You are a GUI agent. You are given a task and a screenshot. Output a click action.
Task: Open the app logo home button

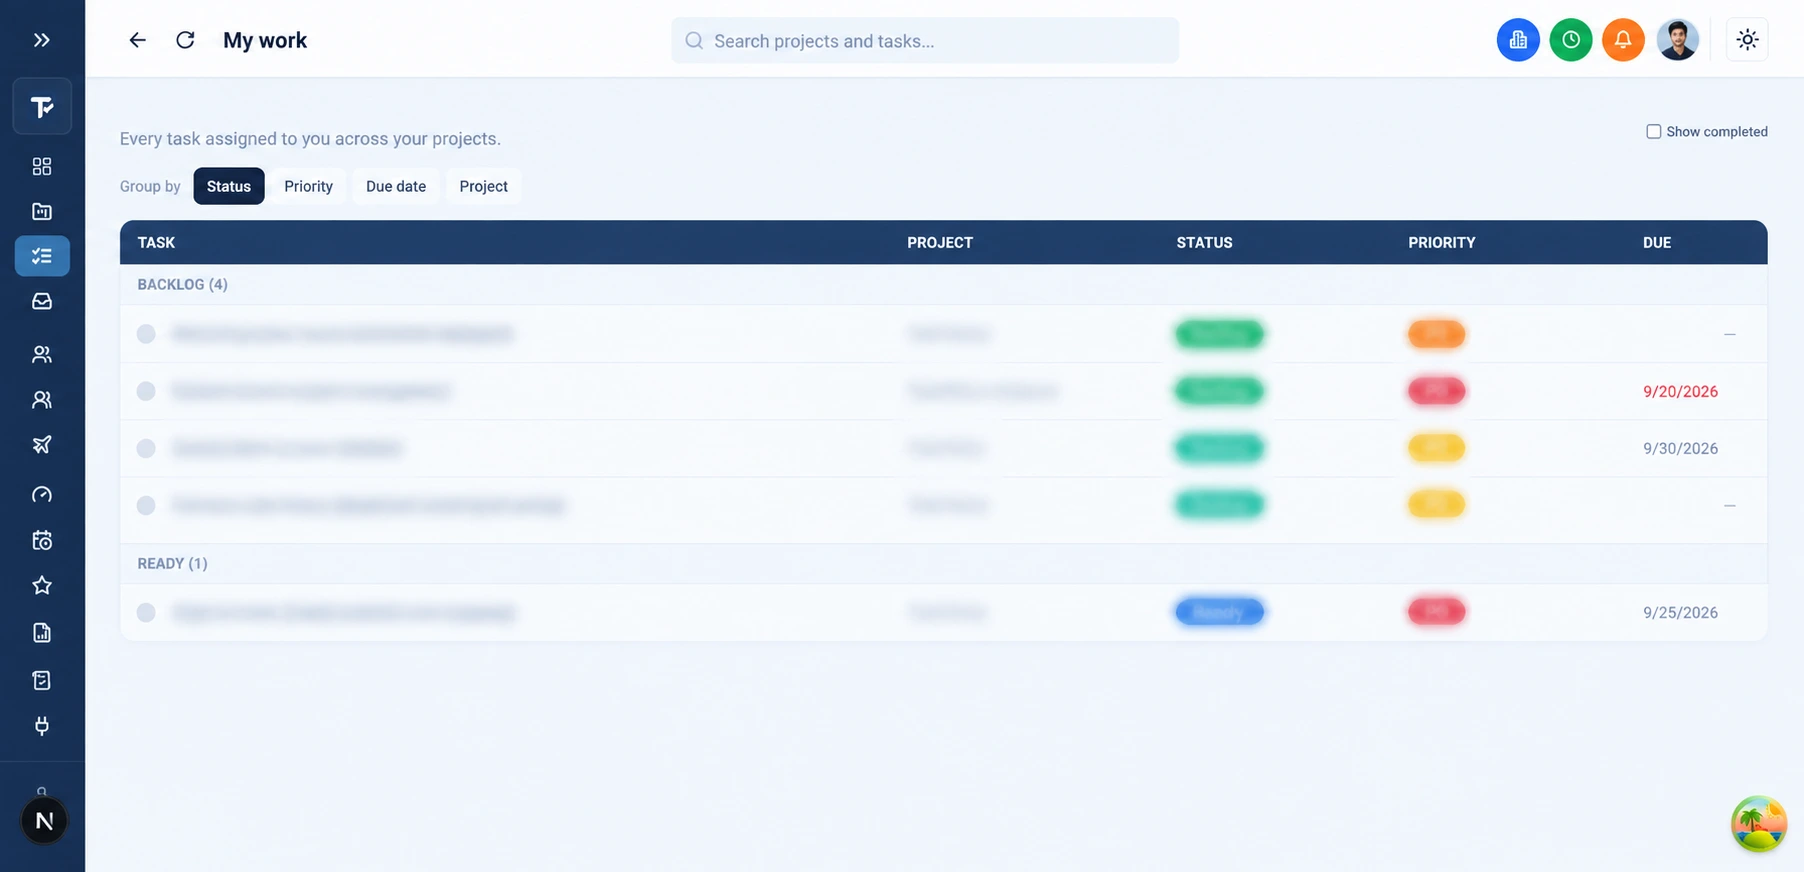42,106
